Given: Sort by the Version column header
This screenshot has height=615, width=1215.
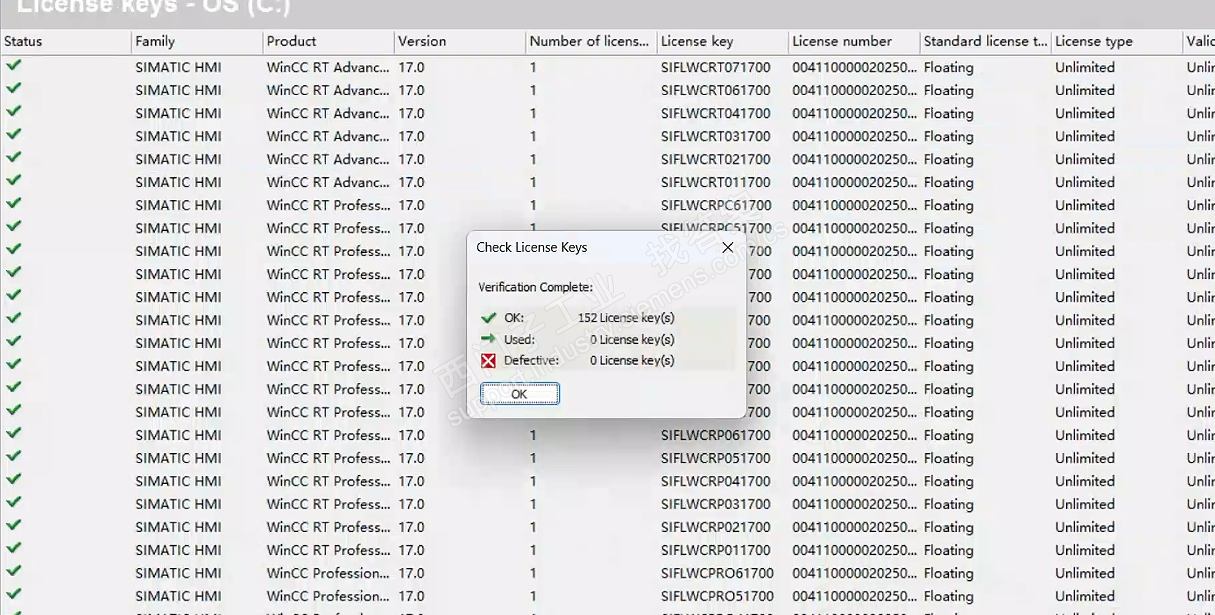Looking at the screenshot, I should [x=460, y=42].
